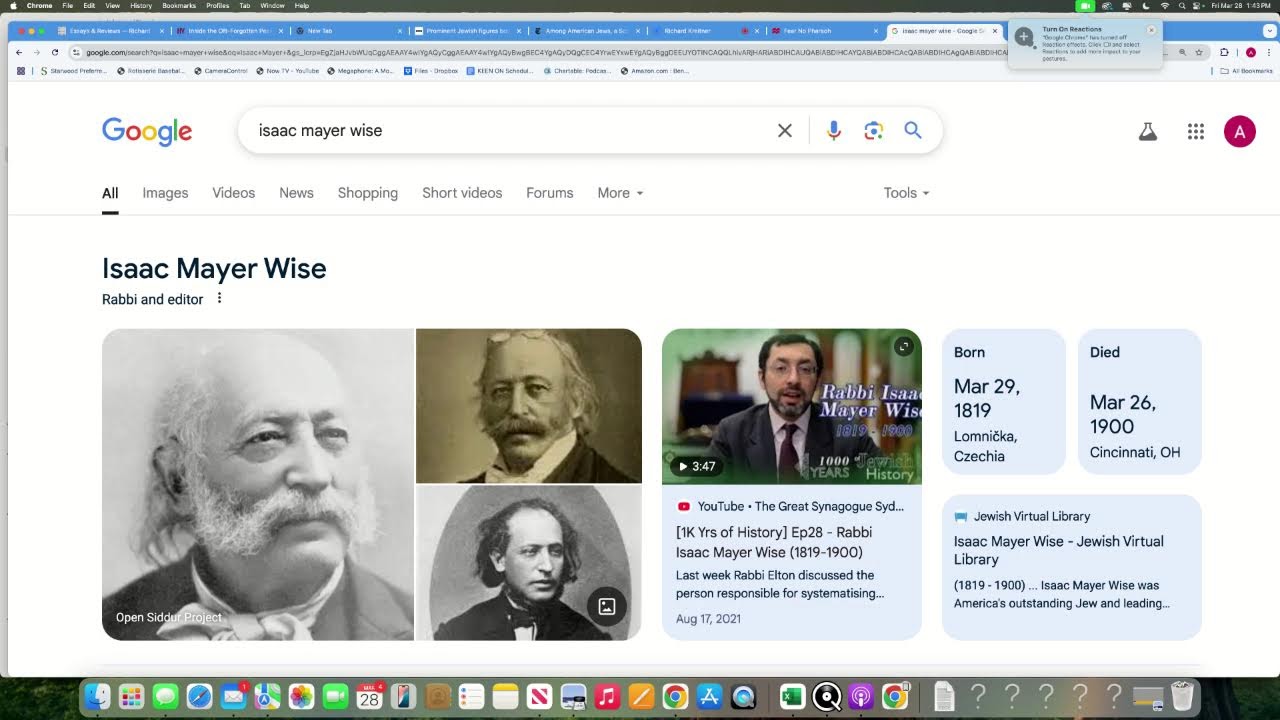Expand the More search filters dropdown
The image size is (1280, 720).
[620, 193]
